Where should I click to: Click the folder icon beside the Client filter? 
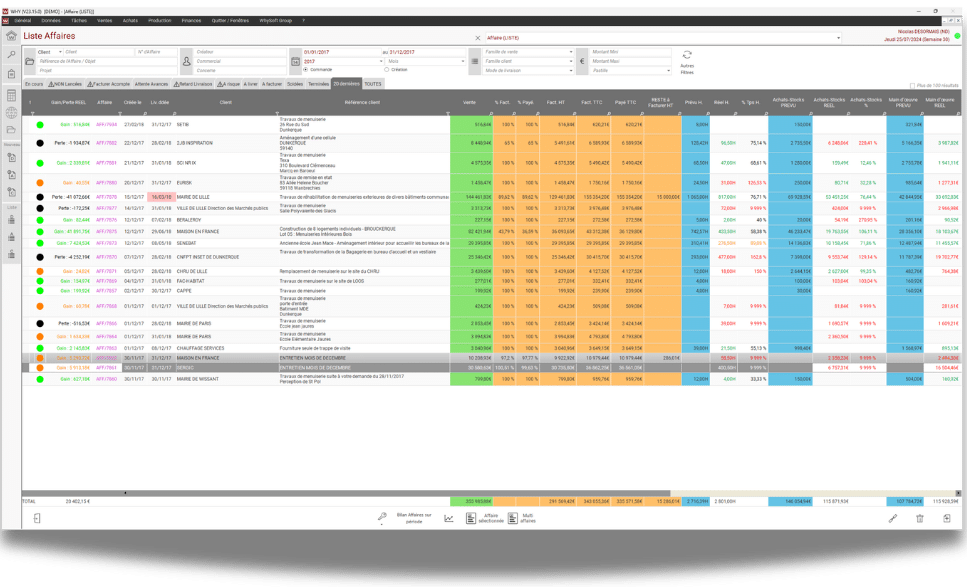pos(30,62)
